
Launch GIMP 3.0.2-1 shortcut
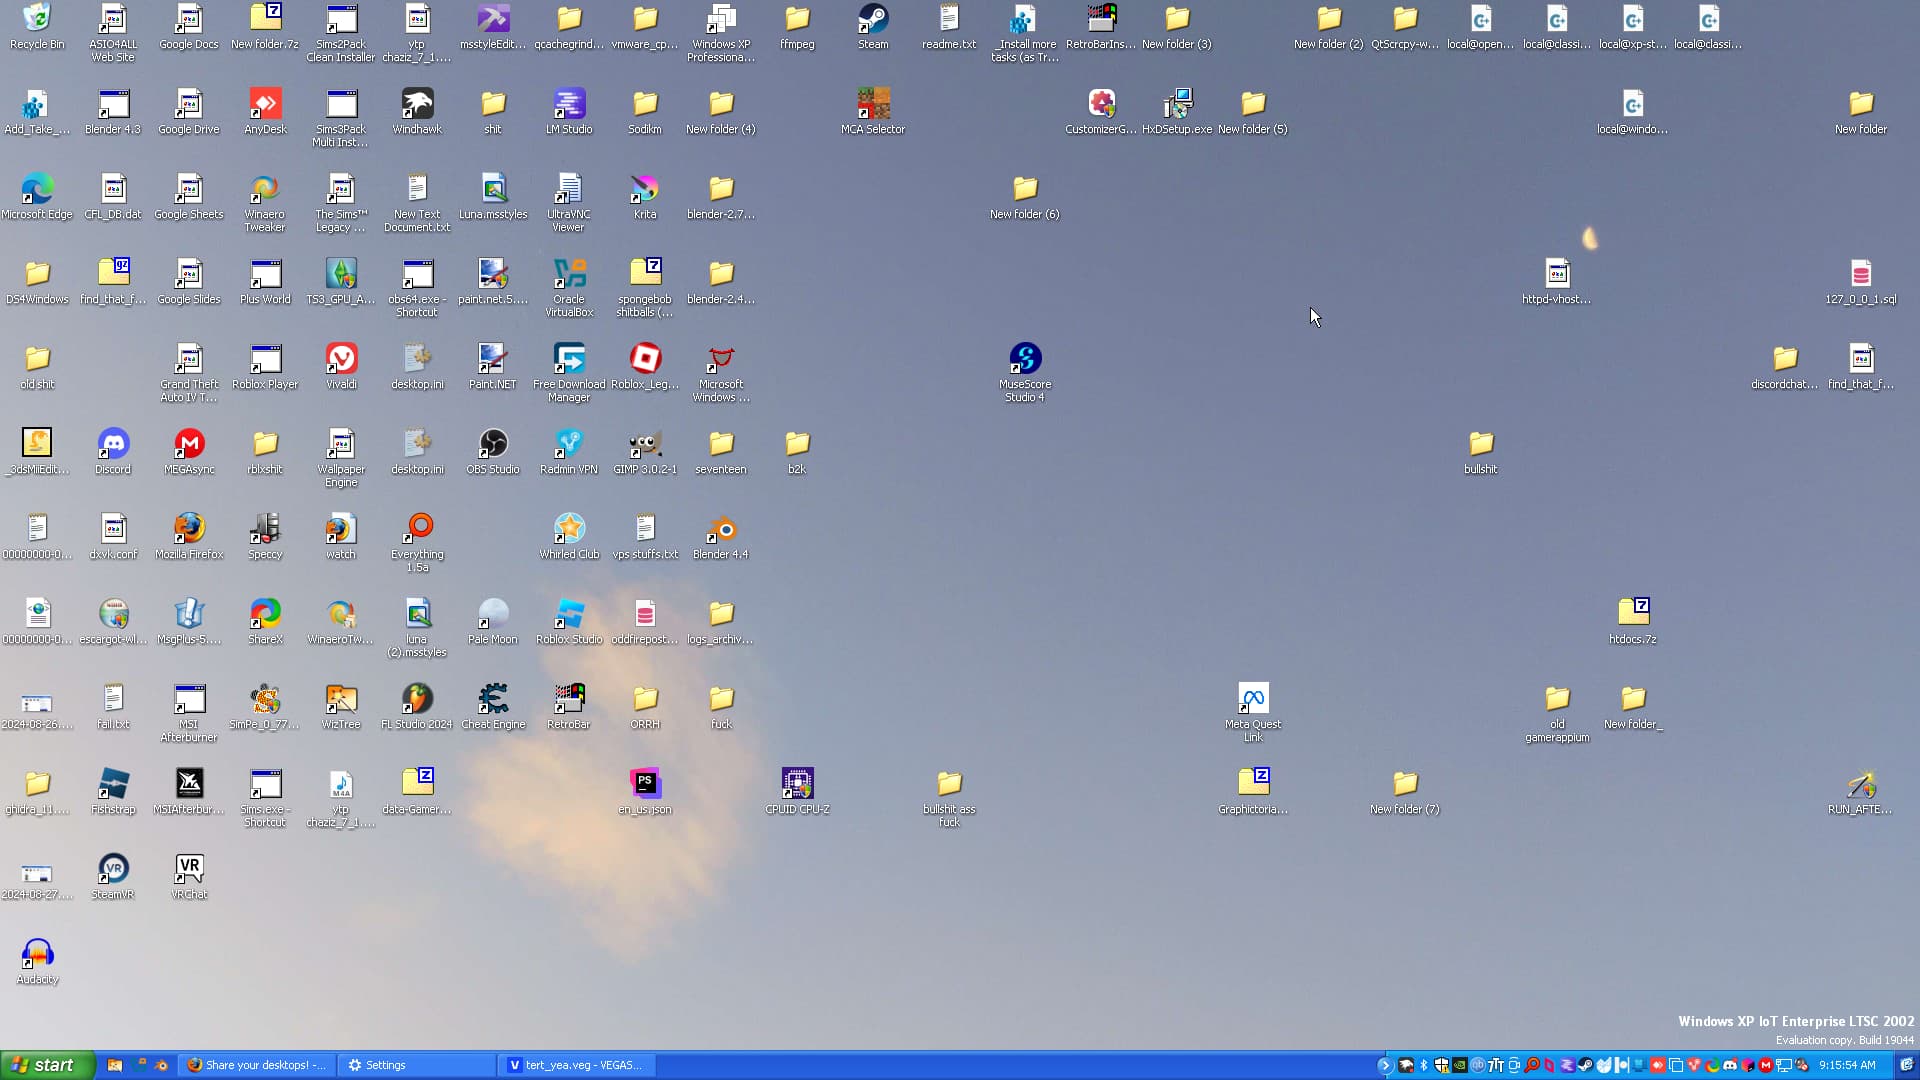click(x=645, y=452)
